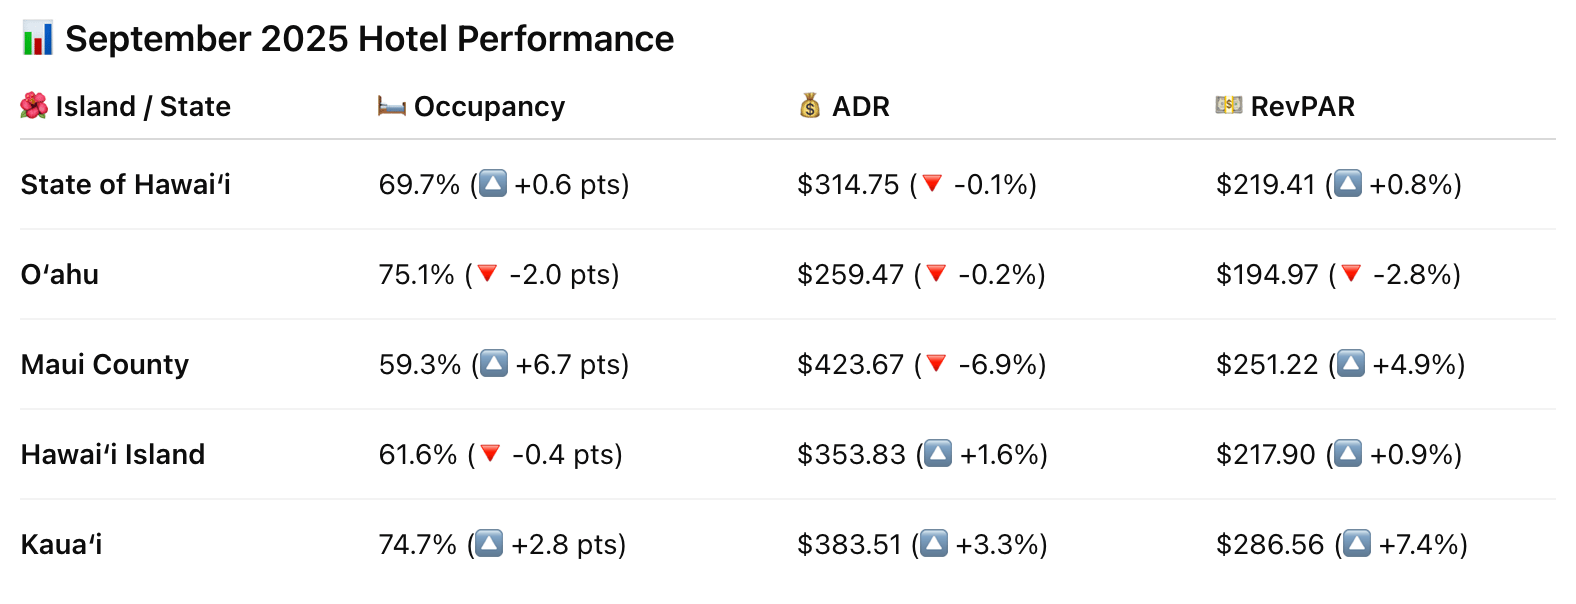Click the up arrow in Hawai'i Island ADR
Screen dimensions: 1576x604
(938, 454)
